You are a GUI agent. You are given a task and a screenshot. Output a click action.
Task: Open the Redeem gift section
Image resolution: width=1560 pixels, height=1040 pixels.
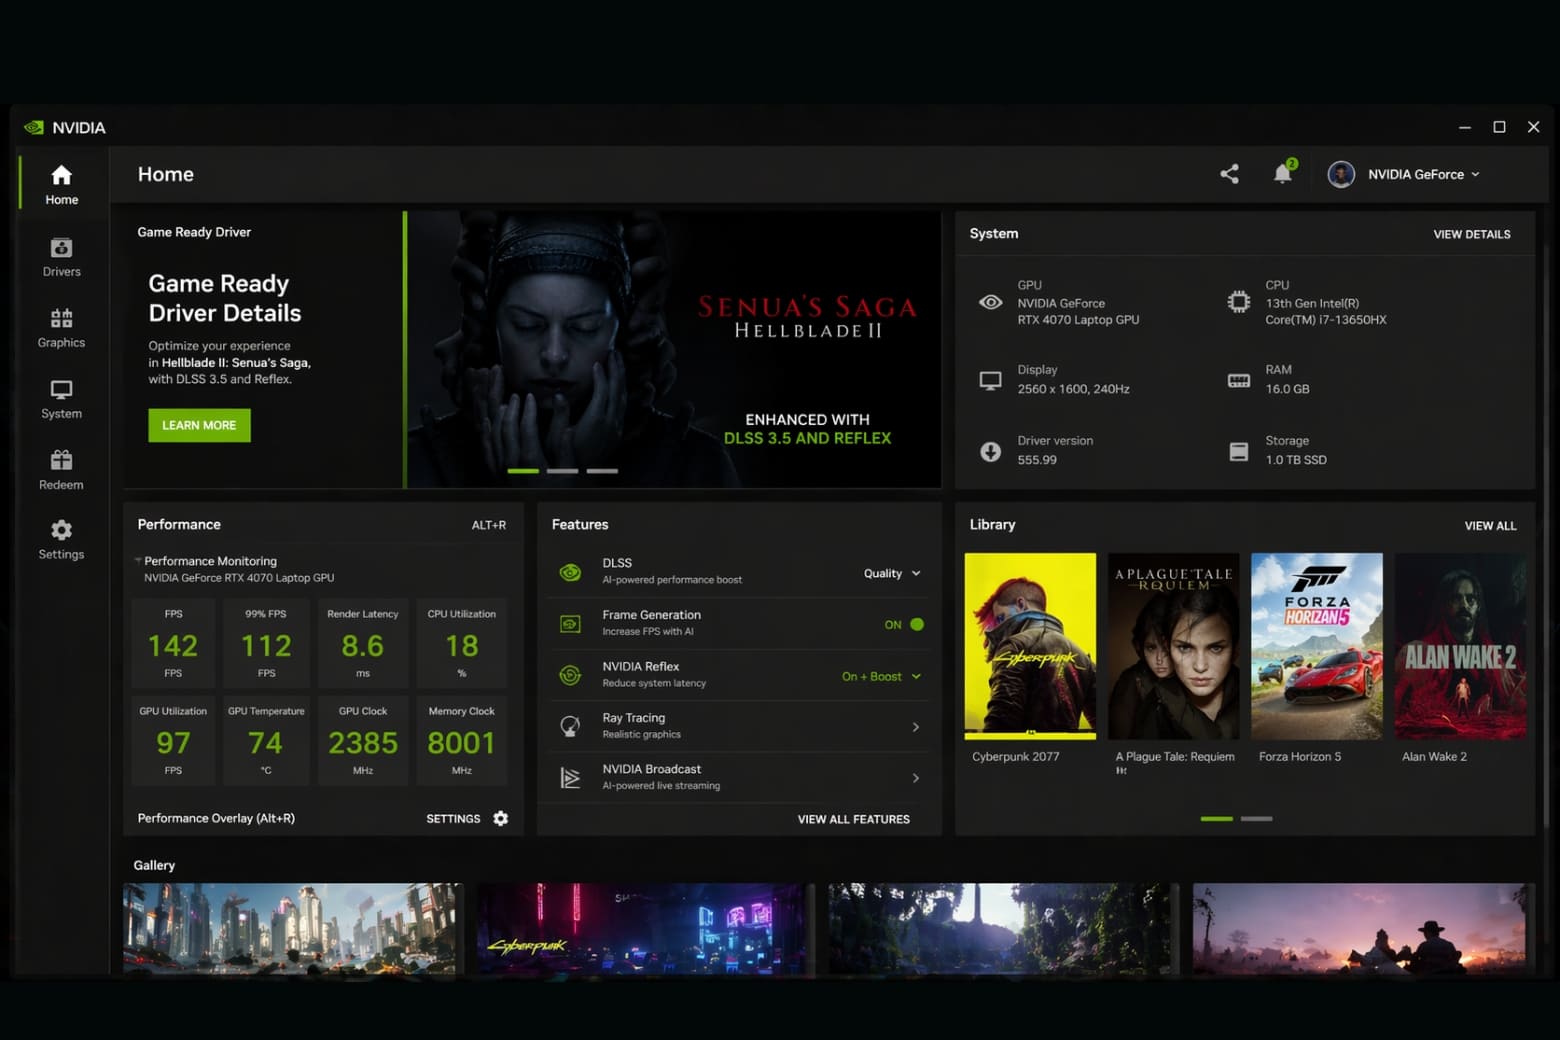61,469
